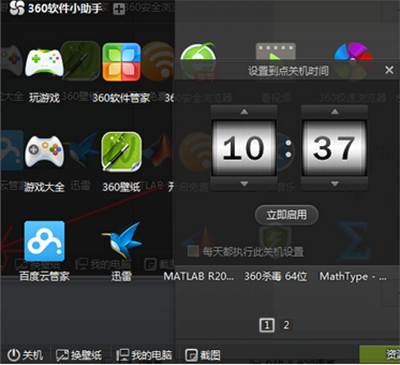400x365 pixels.
Task: Increase the minutes with up arrow
Action: (x=335, y=112)
